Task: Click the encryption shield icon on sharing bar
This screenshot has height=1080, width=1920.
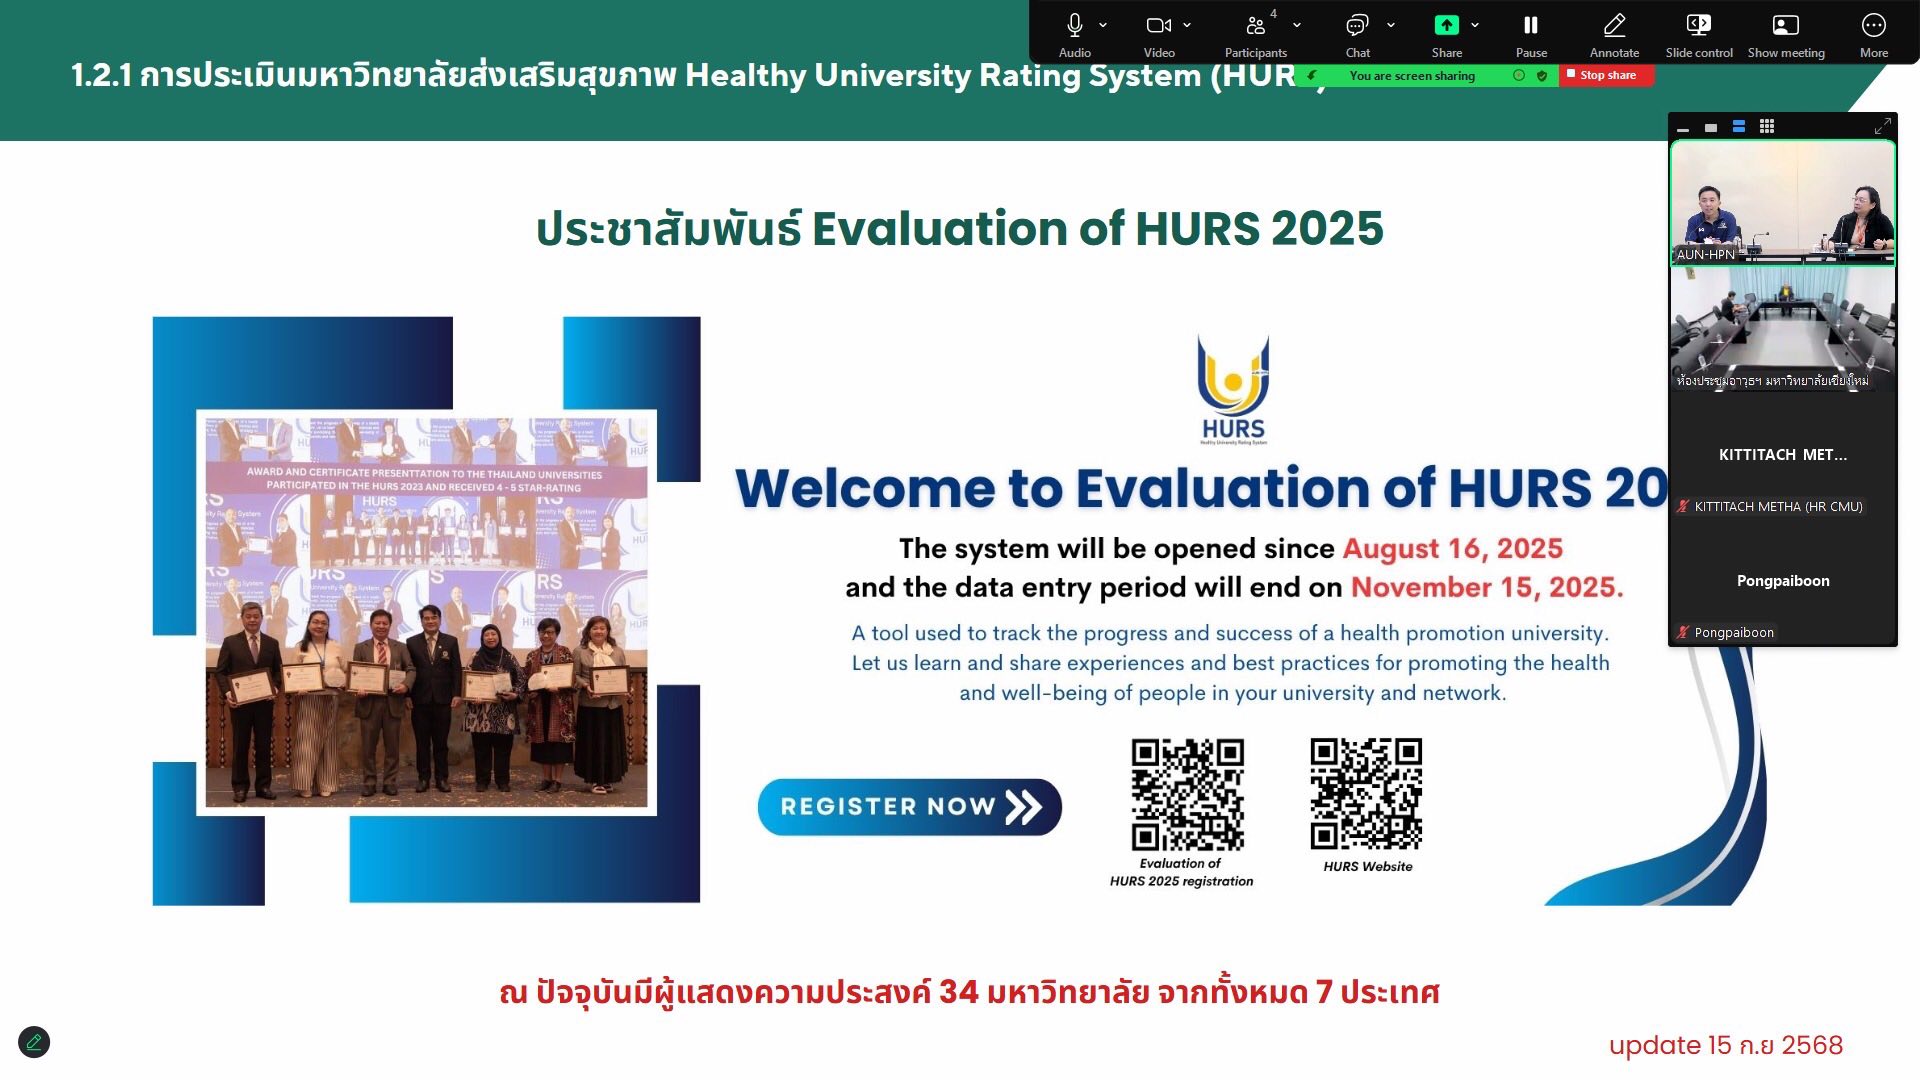Action: pyautogui.click(x=1542, y=76)
